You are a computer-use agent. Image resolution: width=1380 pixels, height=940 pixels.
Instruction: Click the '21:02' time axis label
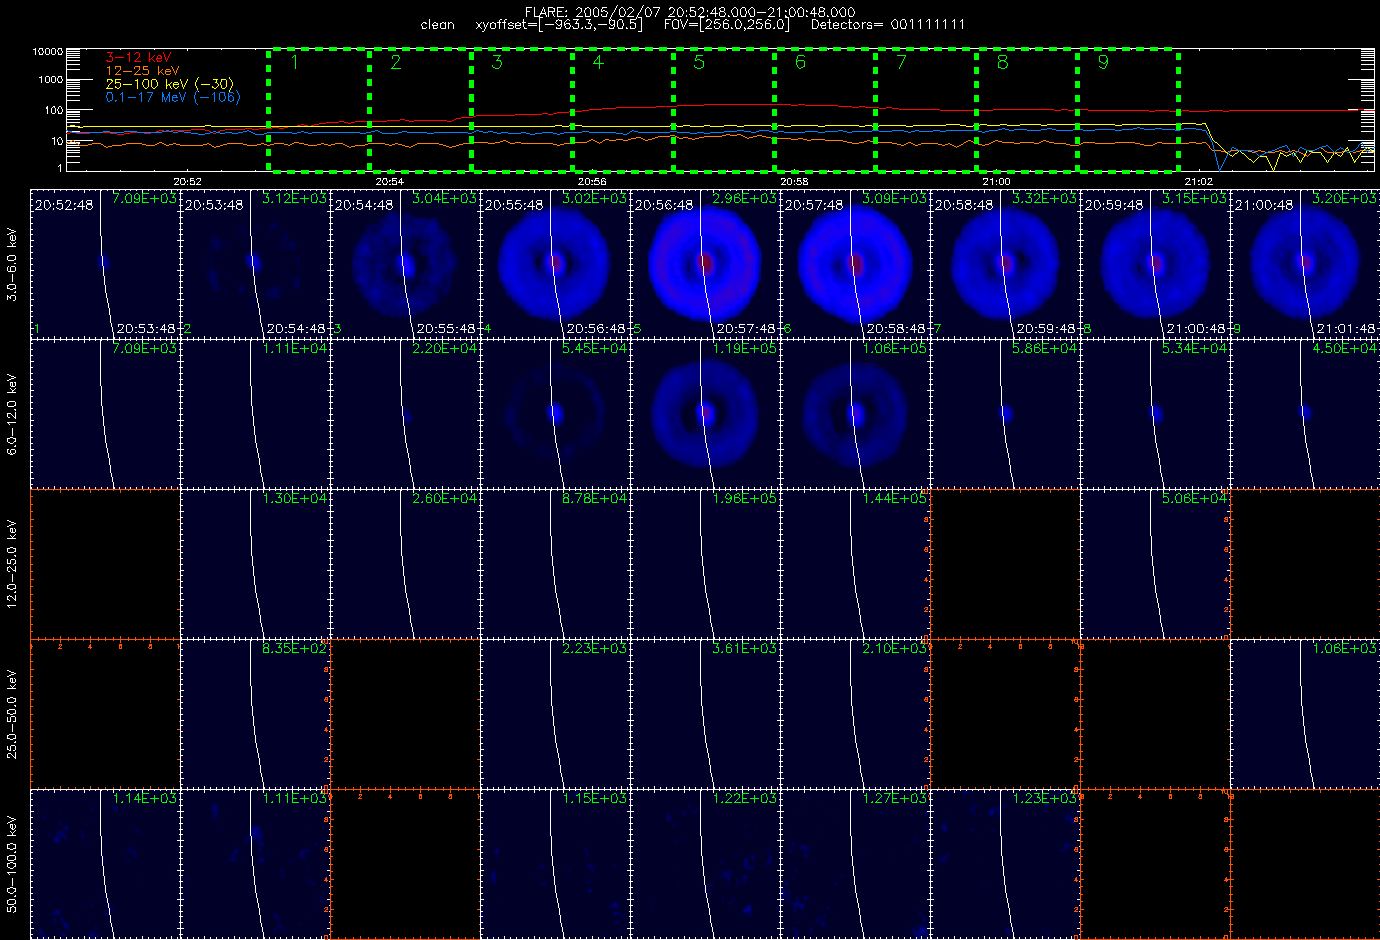pos(1197,182)
